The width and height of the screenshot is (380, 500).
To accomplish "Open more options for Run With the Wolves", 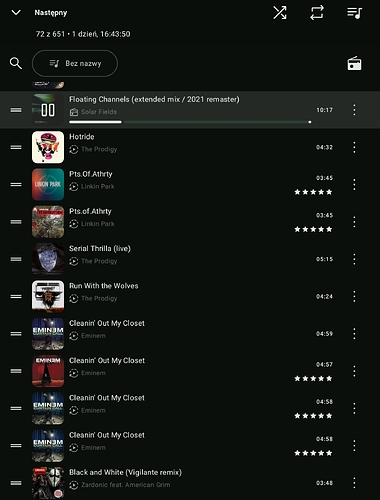I will pyautogui.click(x=354, y=297).
